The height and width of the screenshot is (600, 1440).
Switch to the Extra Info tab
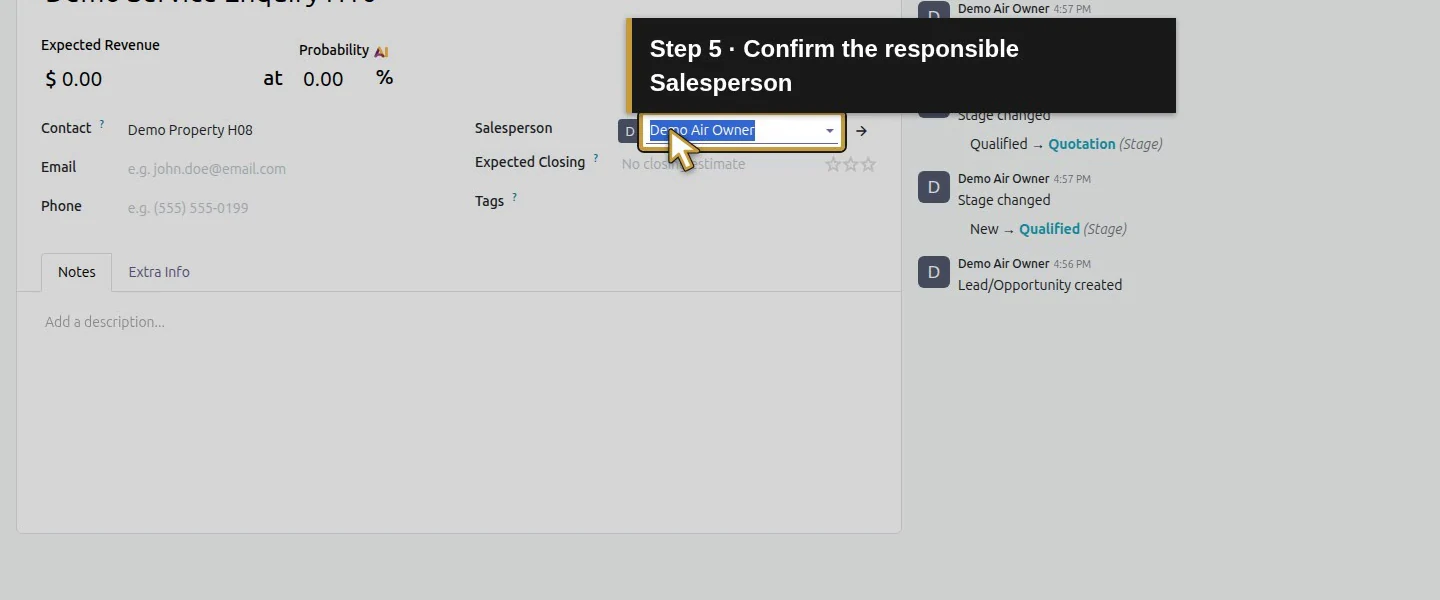159,272
